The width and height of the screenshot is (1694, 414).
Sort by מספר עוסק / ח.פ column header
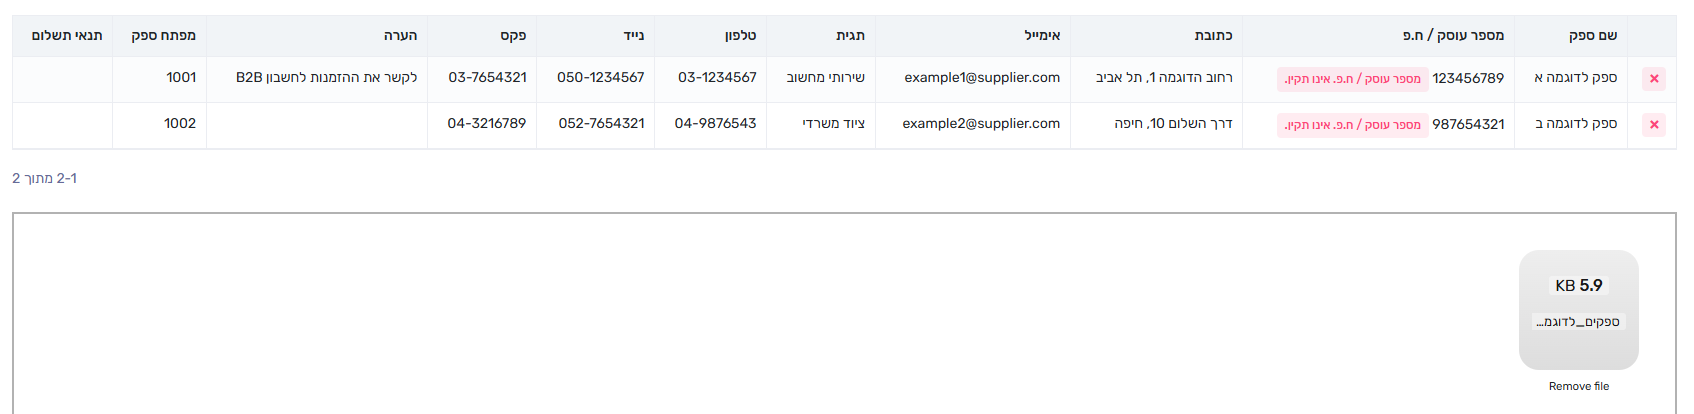[x=1453, y=35]
